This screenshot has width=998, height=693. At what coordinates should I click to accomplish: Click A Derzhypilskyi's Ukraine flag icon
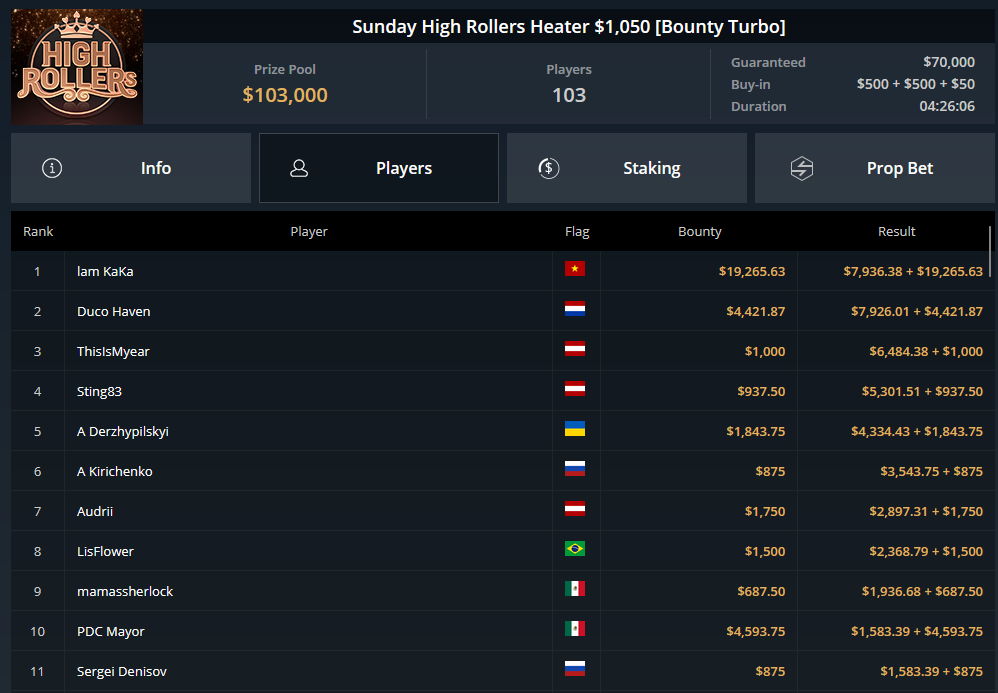click(x=575, y=429)
